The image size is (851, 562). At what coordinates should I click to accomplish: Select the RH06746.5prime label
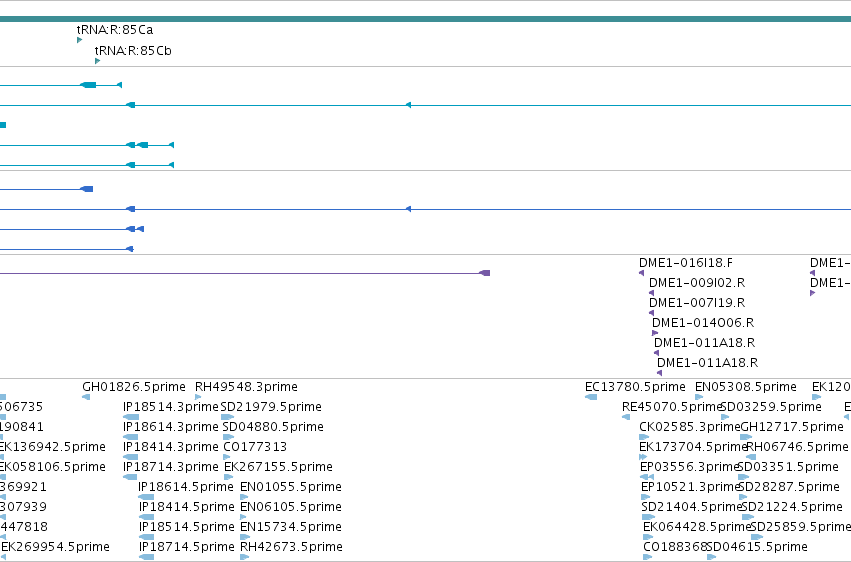(x=797, y=447)
